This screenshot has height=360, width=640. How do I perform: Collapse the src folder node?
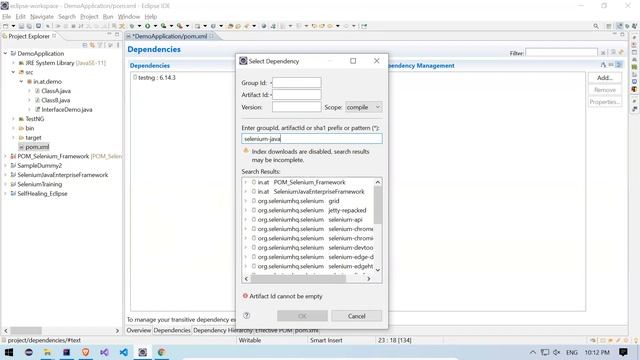(13, 72)
